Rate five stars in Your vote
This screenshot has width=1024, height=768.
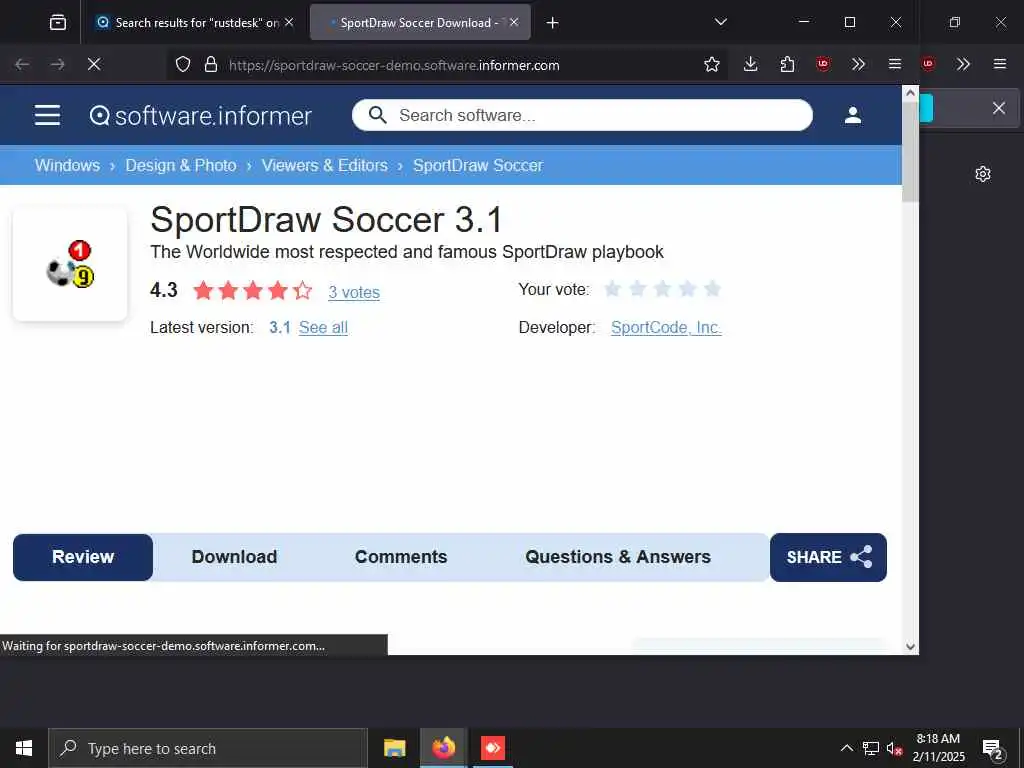pos(712,289)
